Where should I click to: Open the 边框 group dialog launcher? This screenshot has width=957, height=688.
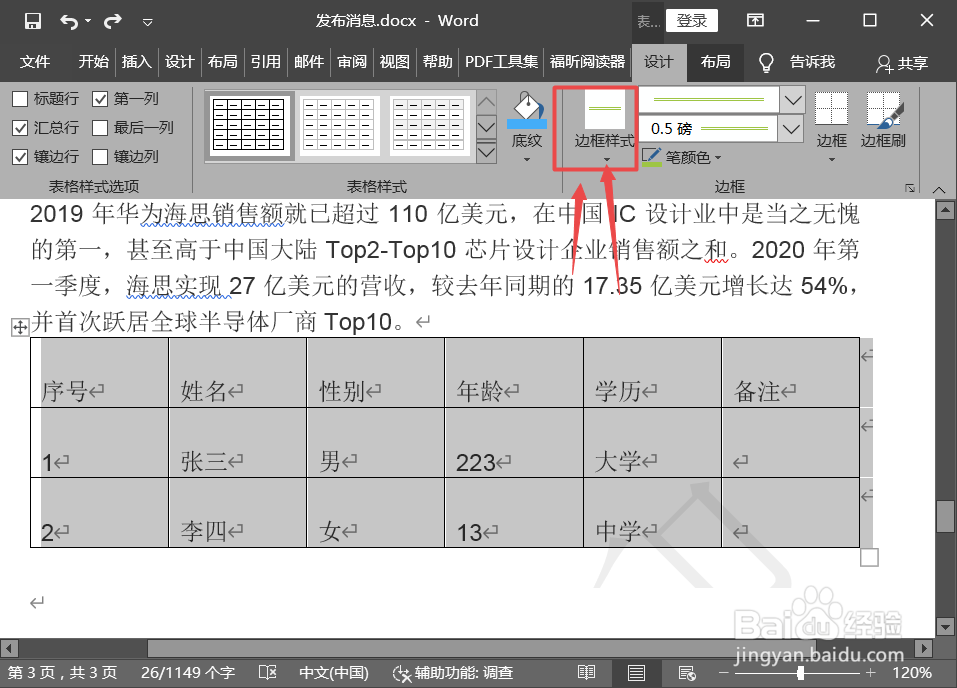909,188
